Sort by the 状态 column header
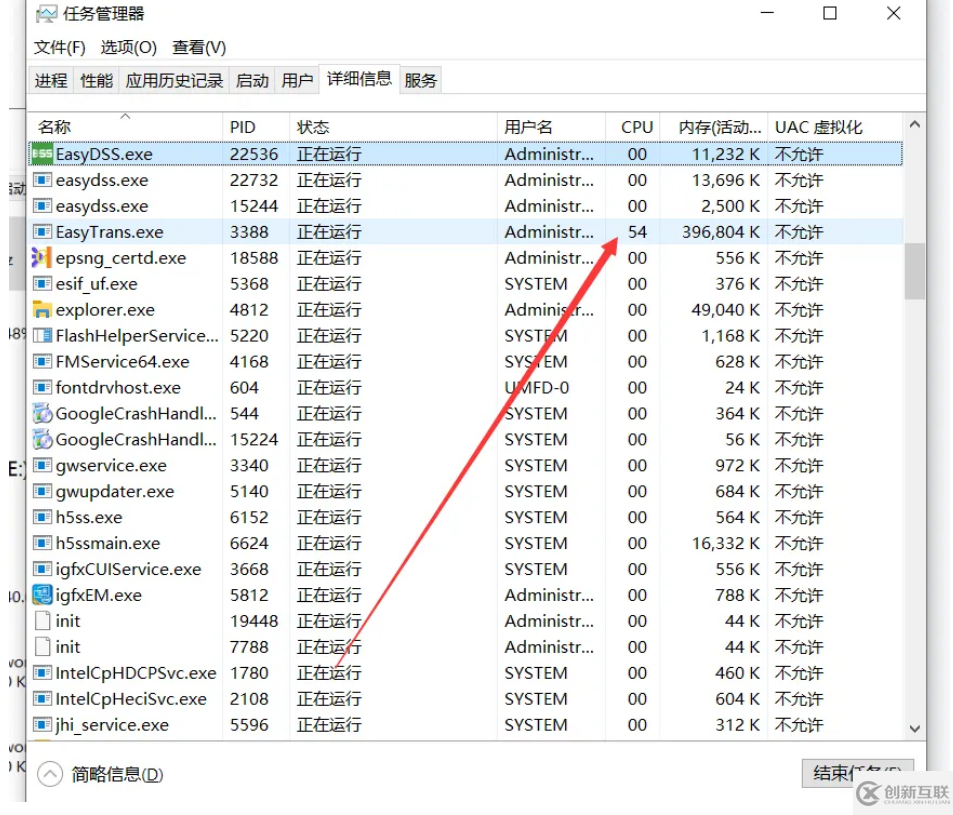 click(393, 127)
